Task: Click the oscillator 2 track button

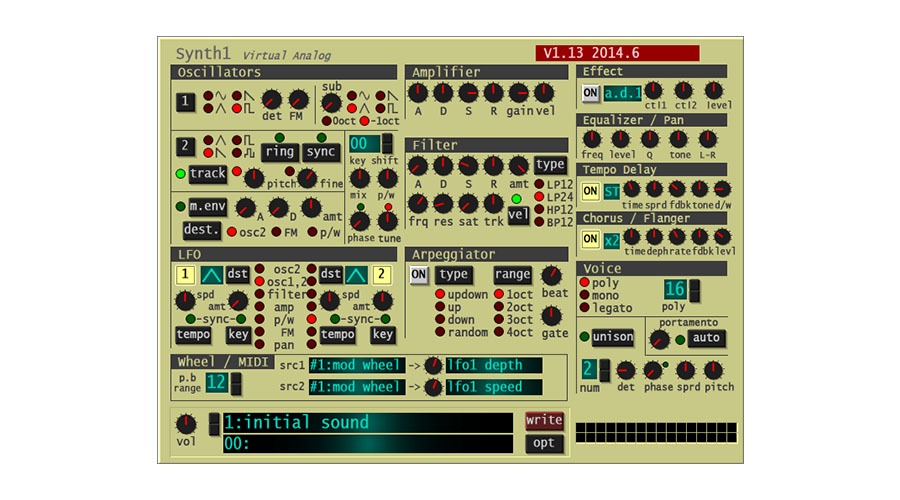Action: pyautogui.click(x=207, y=174)
